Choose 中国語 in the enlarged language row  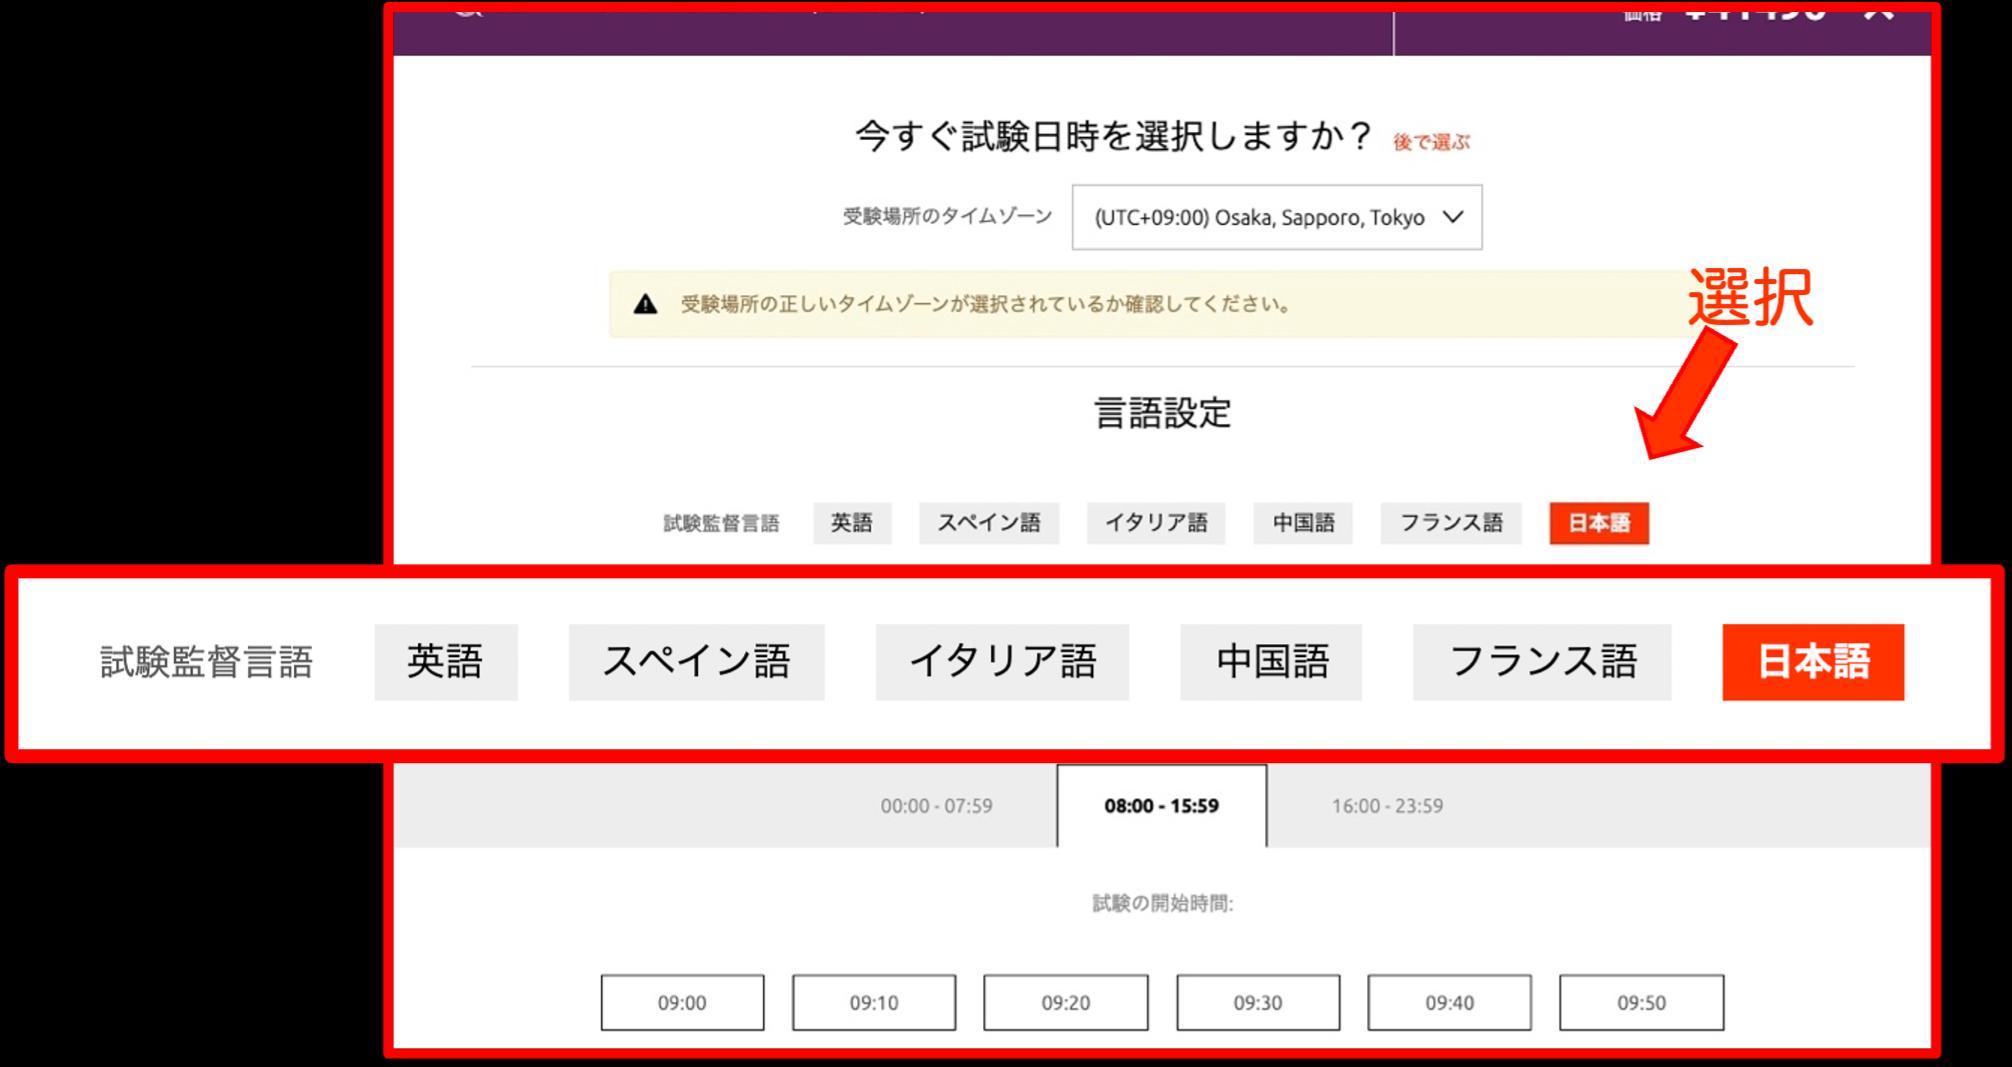[x=1271, y=662]
